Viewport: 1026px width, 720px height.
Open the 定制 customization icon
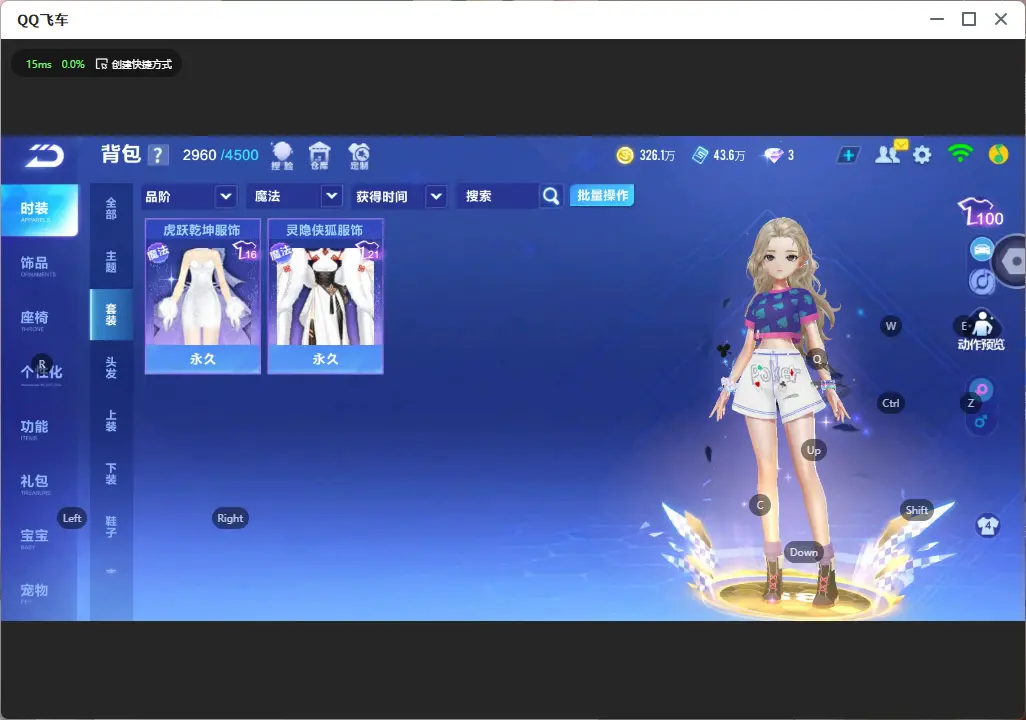pos(359,156)
